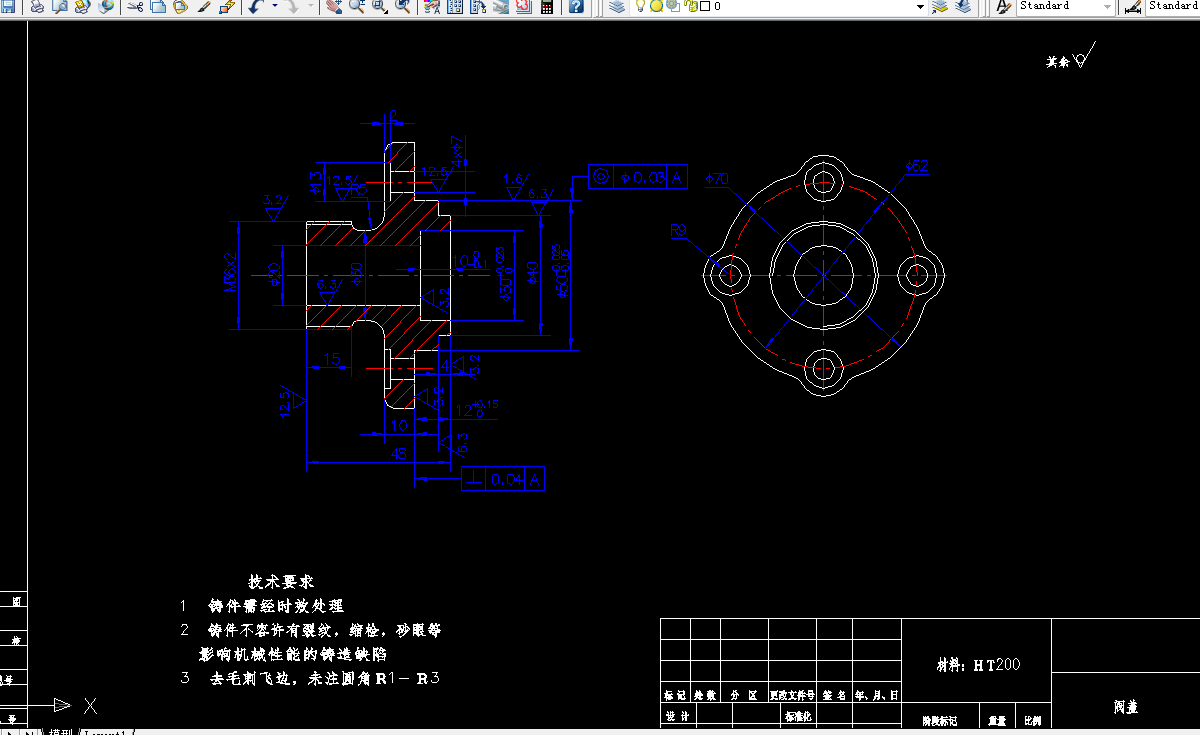
Task: Select the 模型 (Model) tab
Action: point(61,732)
